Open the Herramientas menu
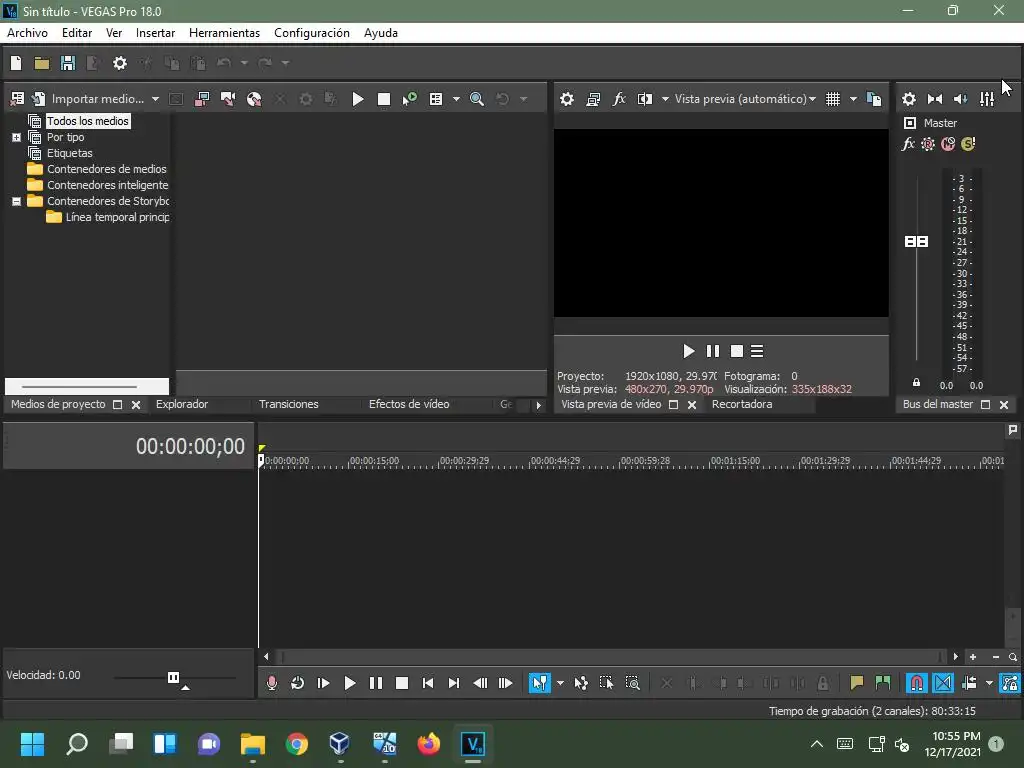 tap(224, 33)
